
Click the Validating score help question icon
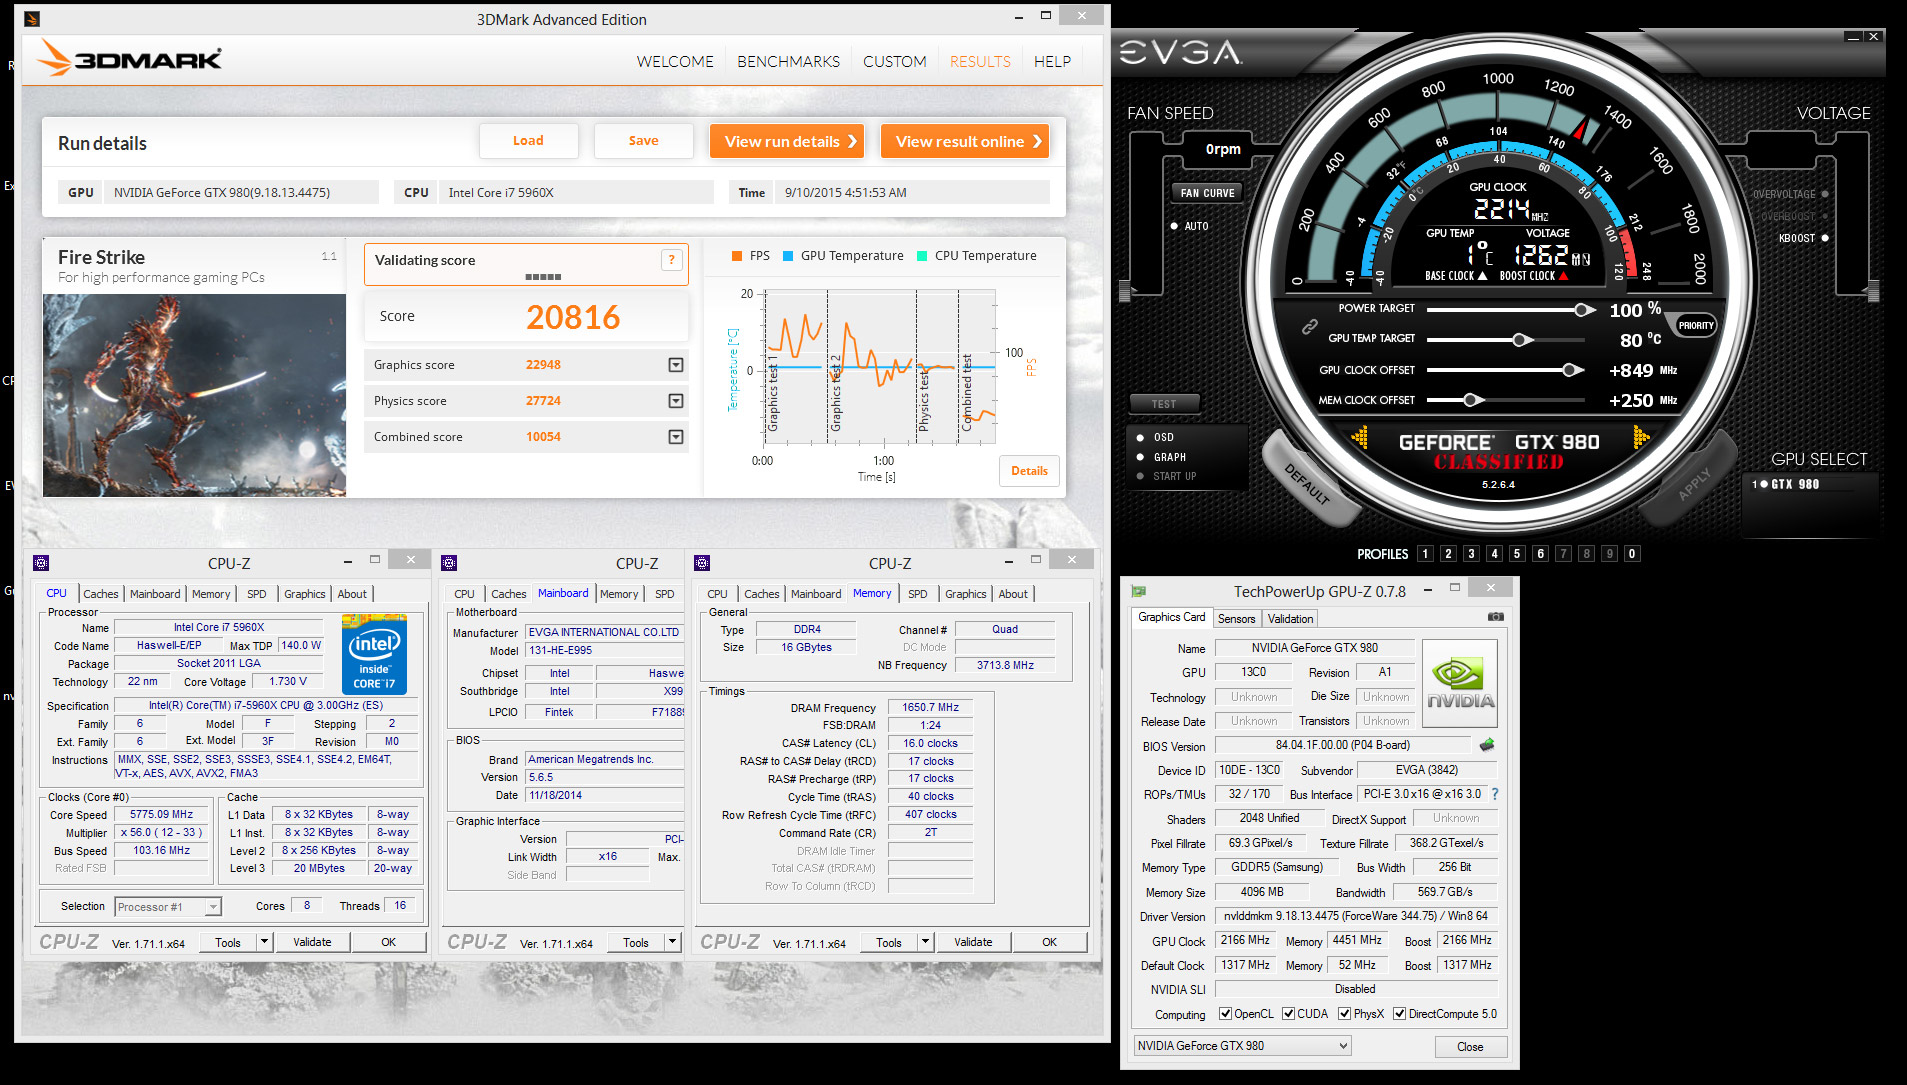pos(671,260)
